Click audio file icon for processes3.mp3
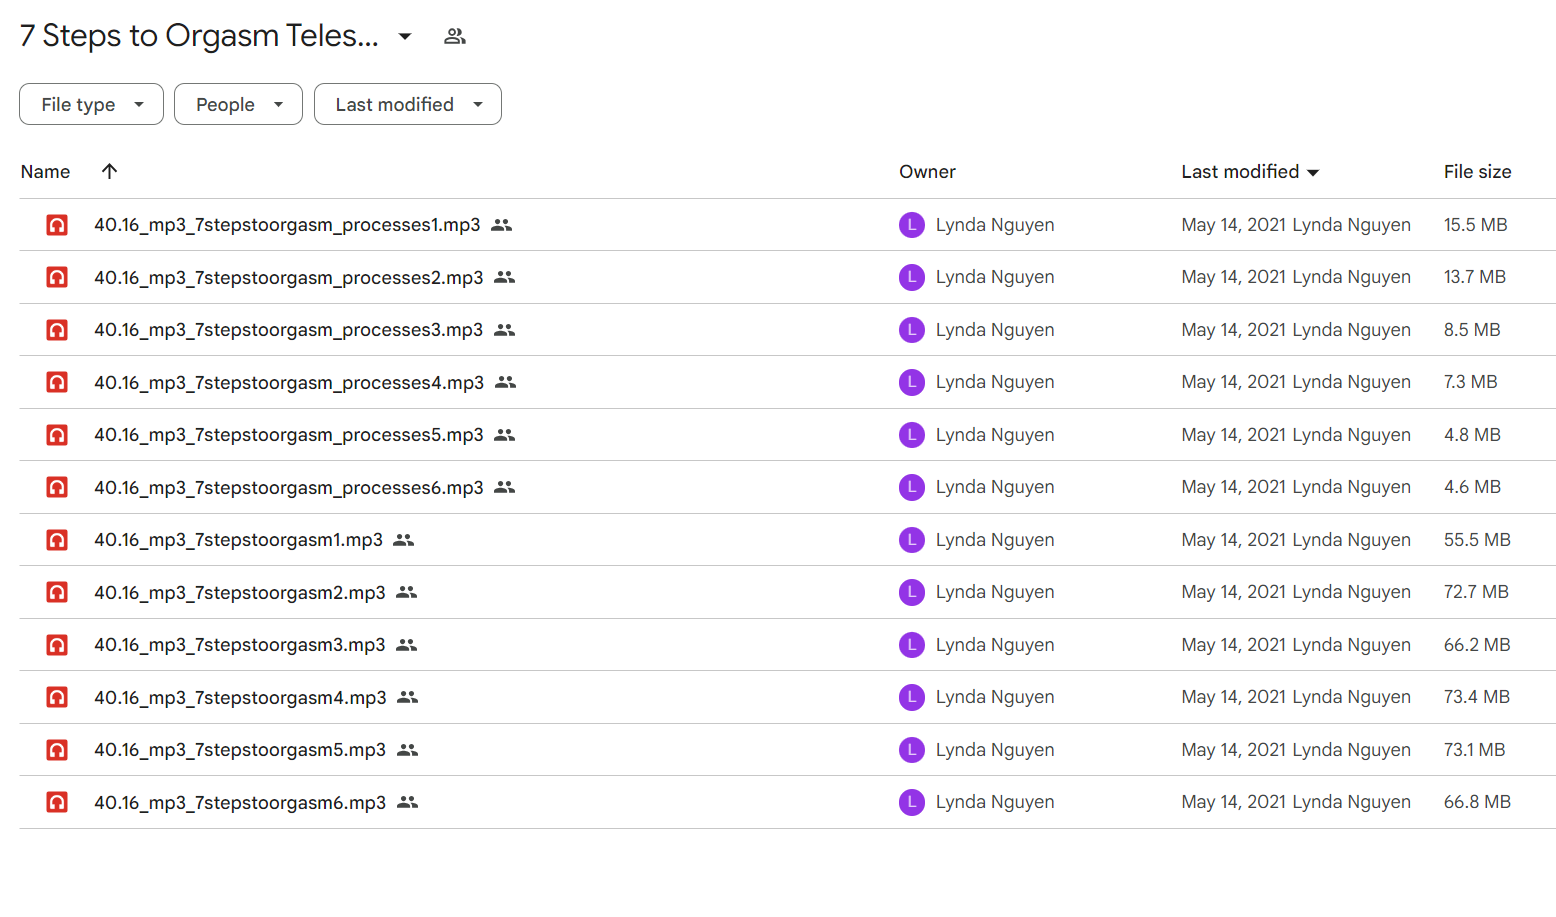 (57, 330)
